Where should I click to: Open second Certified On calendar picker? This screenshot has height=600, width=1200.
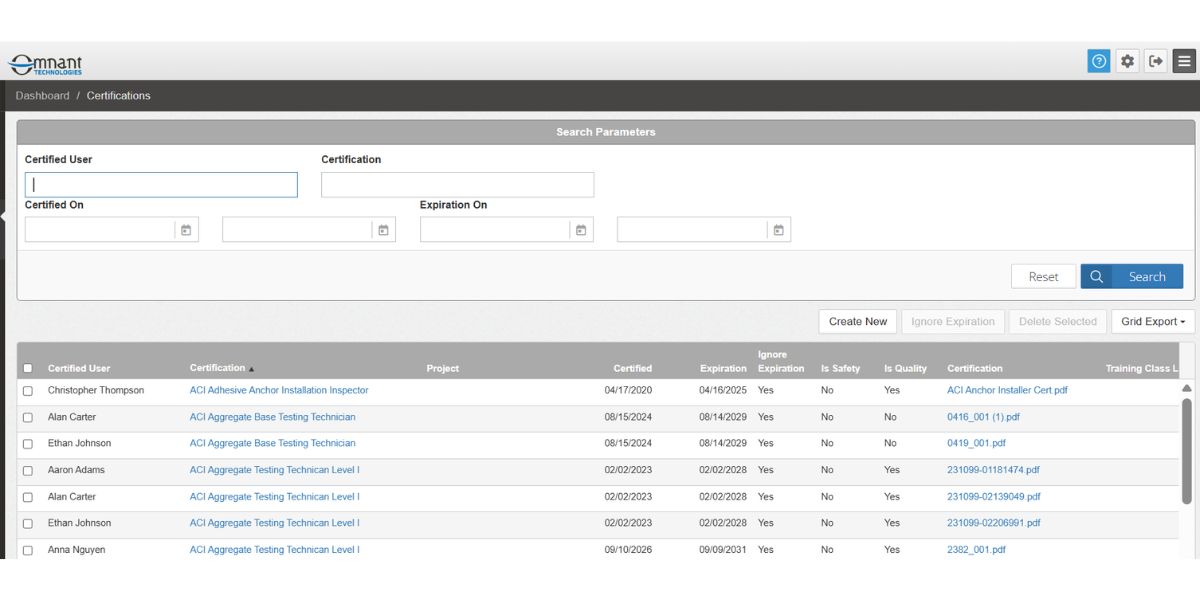(x=383, y=230)
